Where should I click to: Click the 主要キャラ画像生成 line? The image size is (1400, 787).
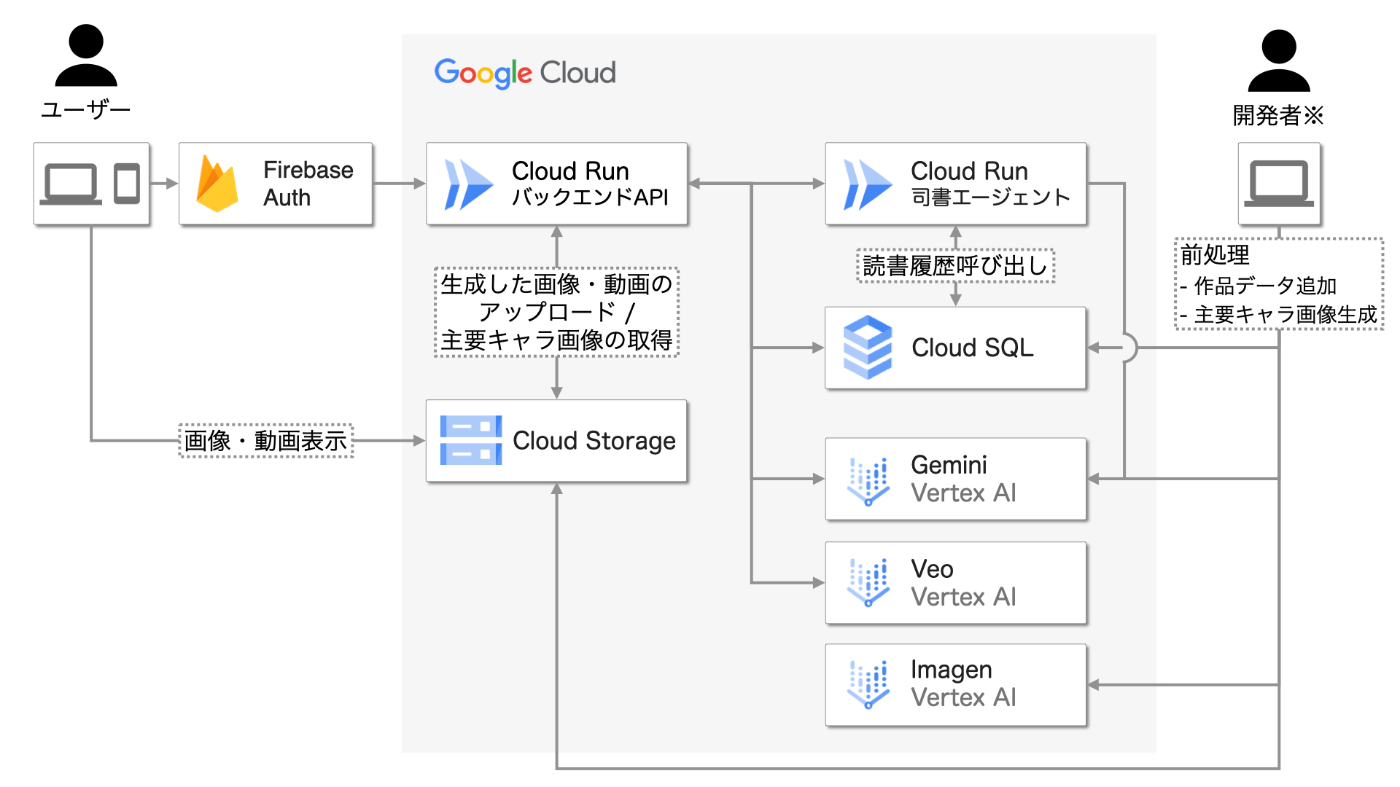tap(1279, 315)
